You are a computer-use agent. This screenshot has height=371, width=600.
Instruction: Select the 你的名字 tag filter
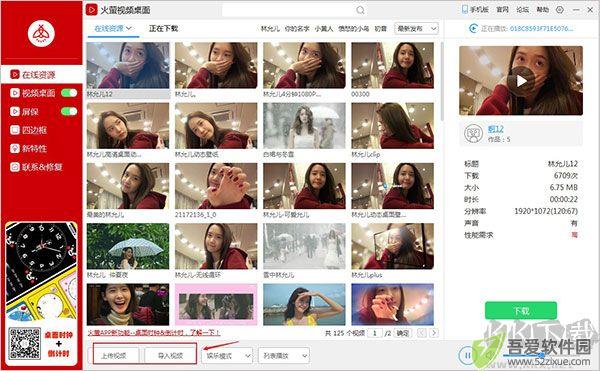297,29
